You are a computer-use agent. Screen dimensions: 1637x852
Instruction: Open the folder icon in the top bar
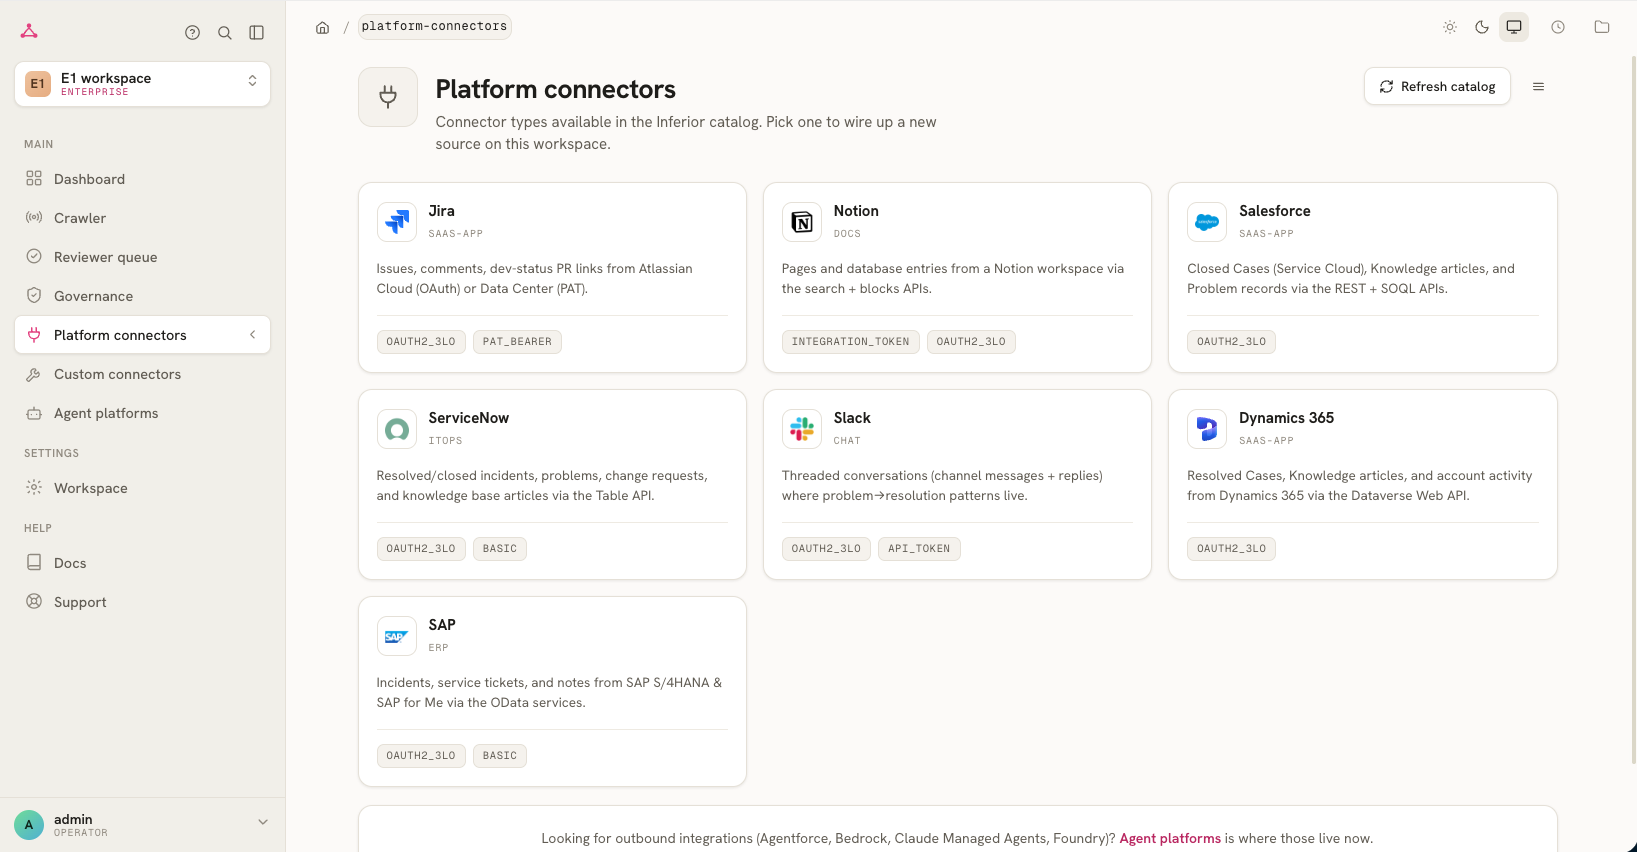click(x=1602, y=27)
